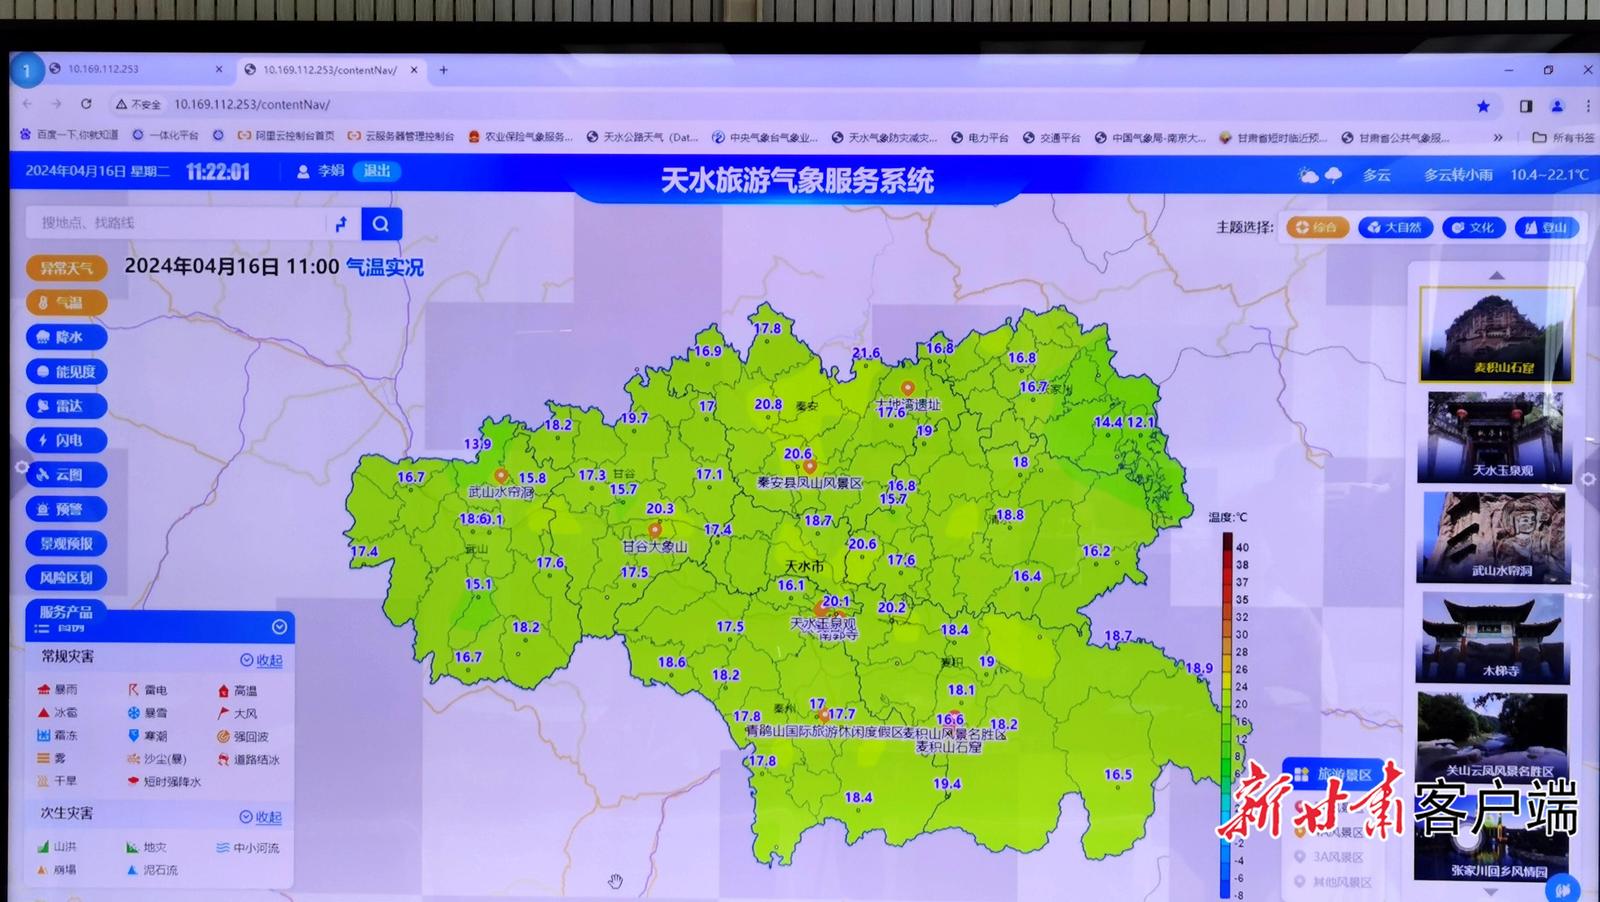Viewport: 1600px width, 902px height.
Task: Select the 闪电 lightning layer
Action: (66, 440)
